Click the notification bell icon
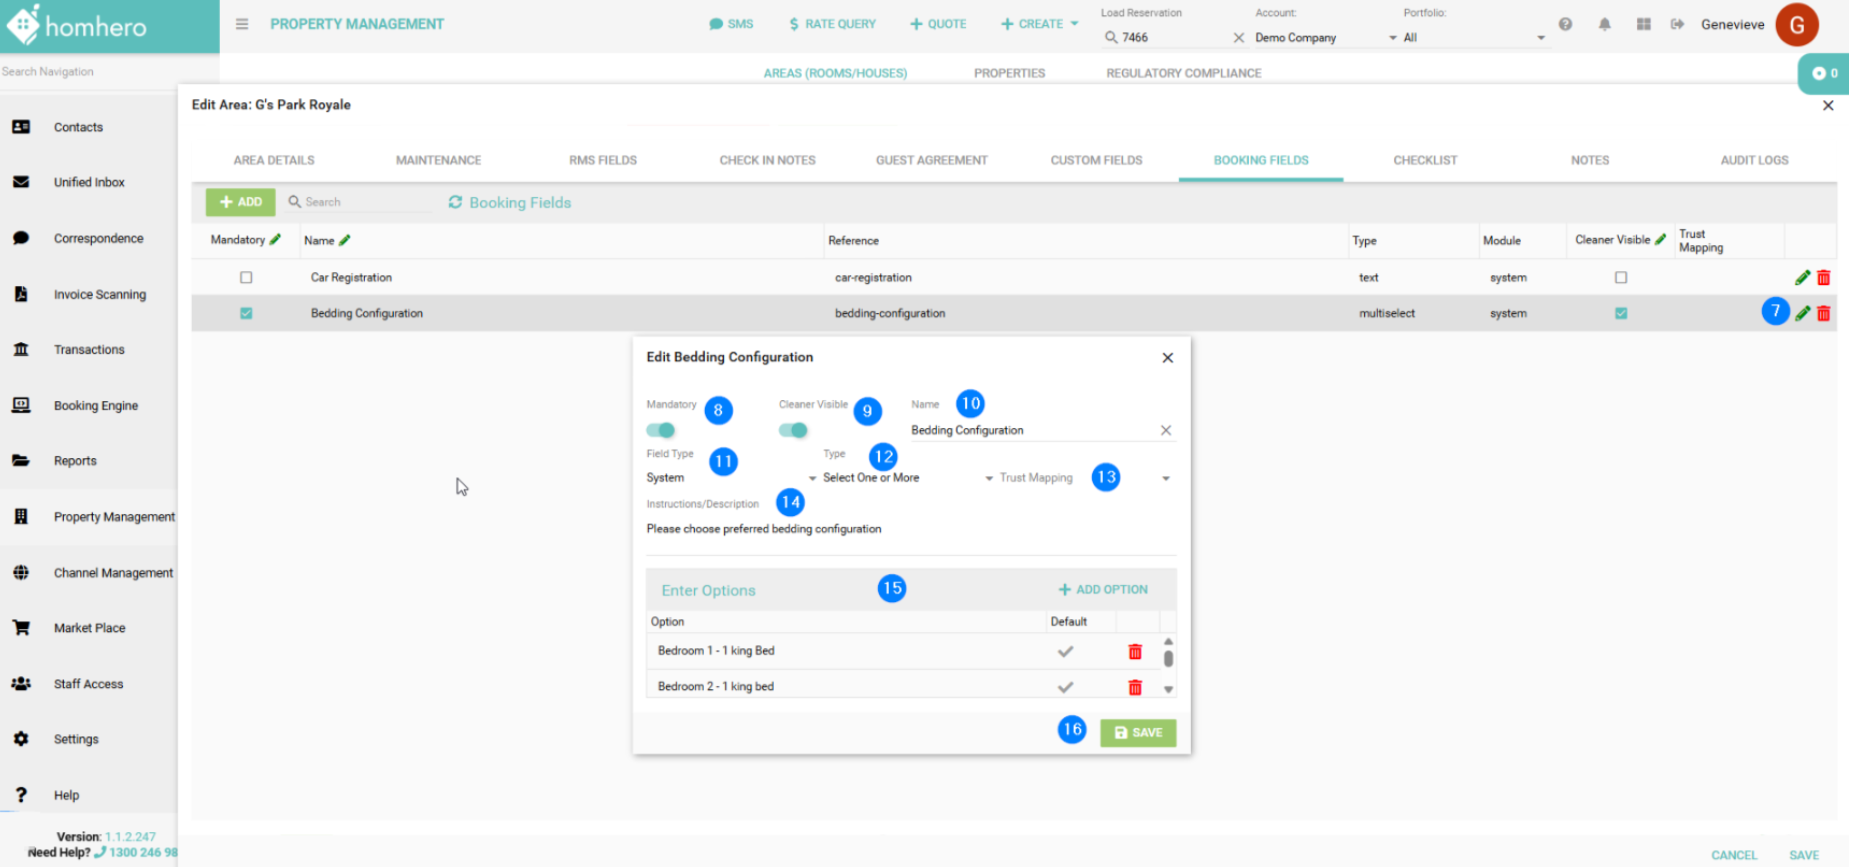Viewport: 1849px width, 867px height. [x=1604, y=25]
